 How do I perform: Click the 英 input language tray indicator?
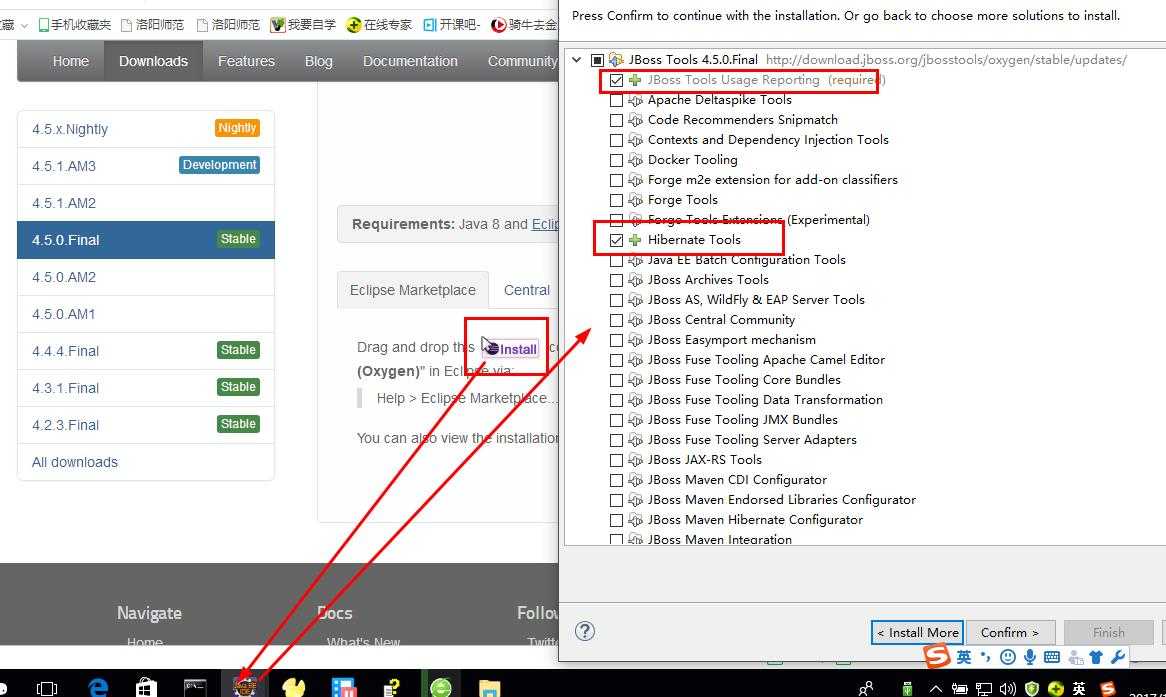(x=1079, y=689)
